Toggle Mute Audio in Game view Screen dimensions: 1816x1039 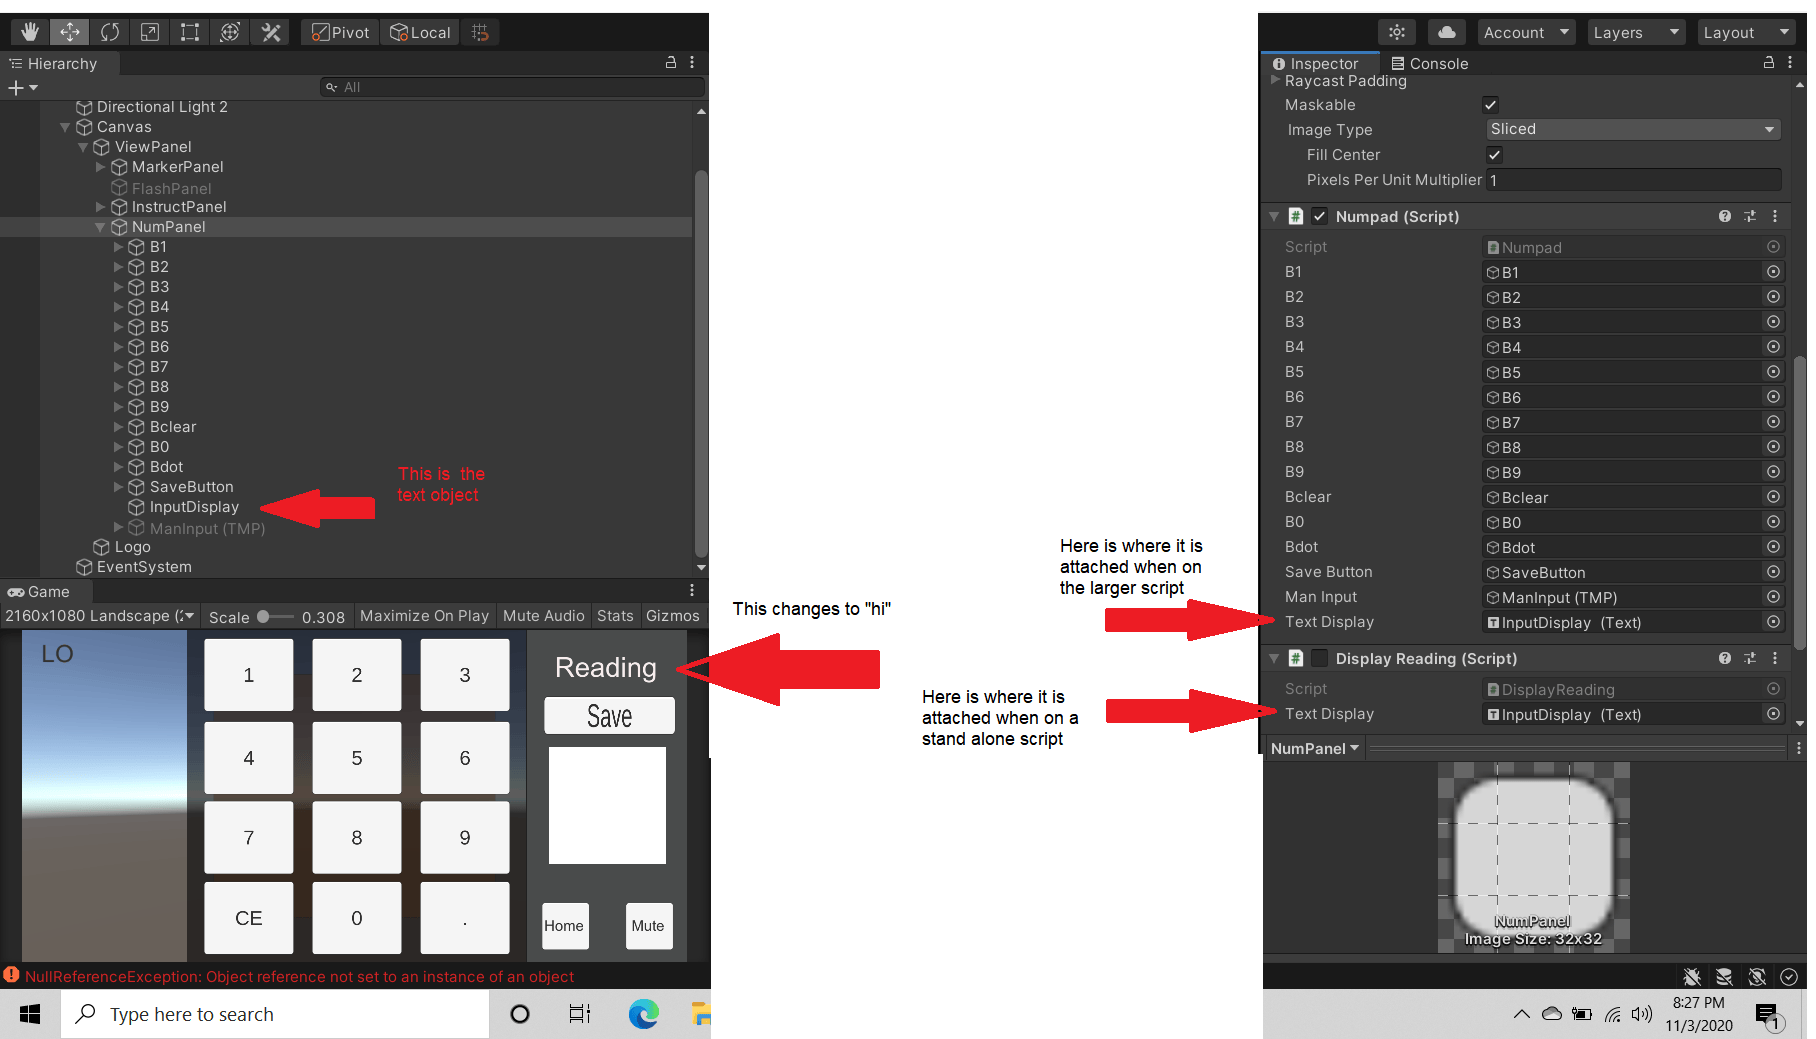click(x=543, y=616)
